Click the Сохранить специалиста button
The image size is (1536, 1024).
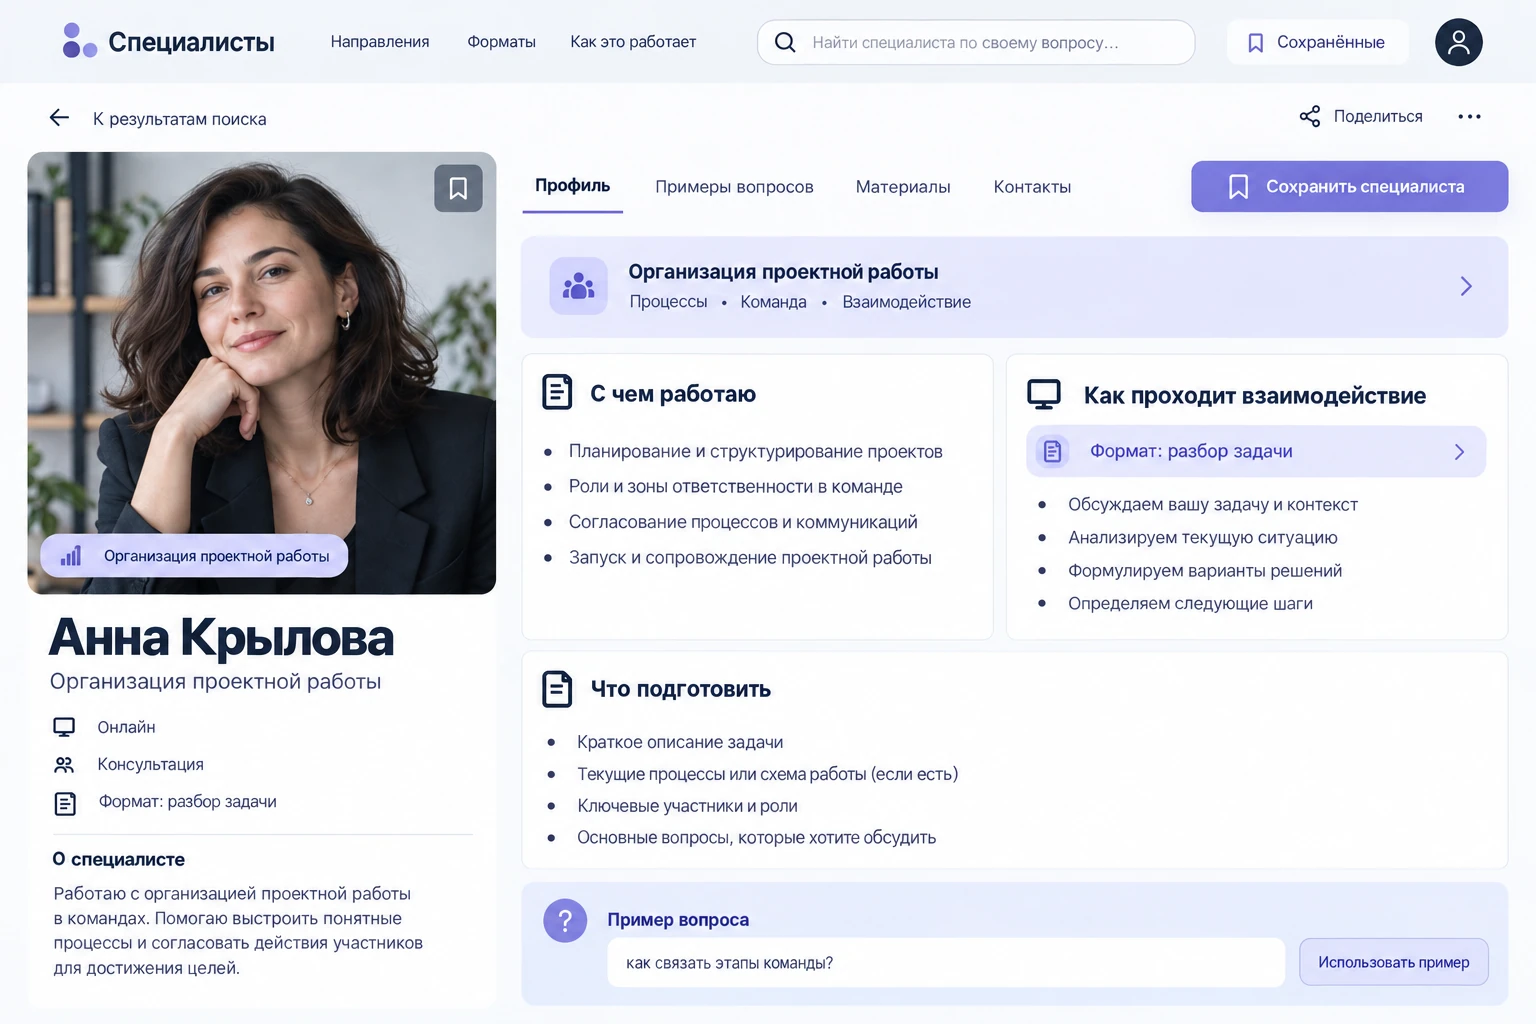tap(1349, 186)
